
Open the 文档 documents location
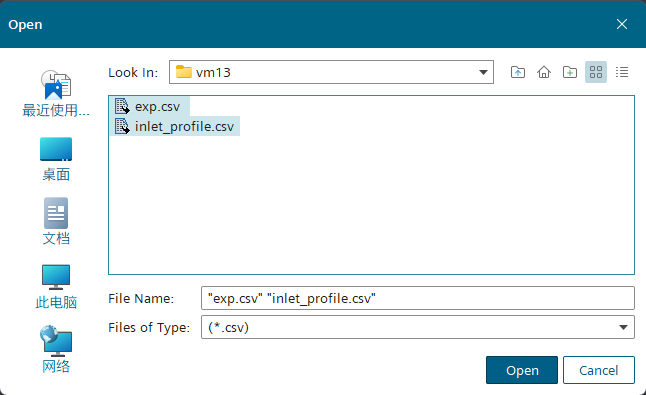click(56, 222)
